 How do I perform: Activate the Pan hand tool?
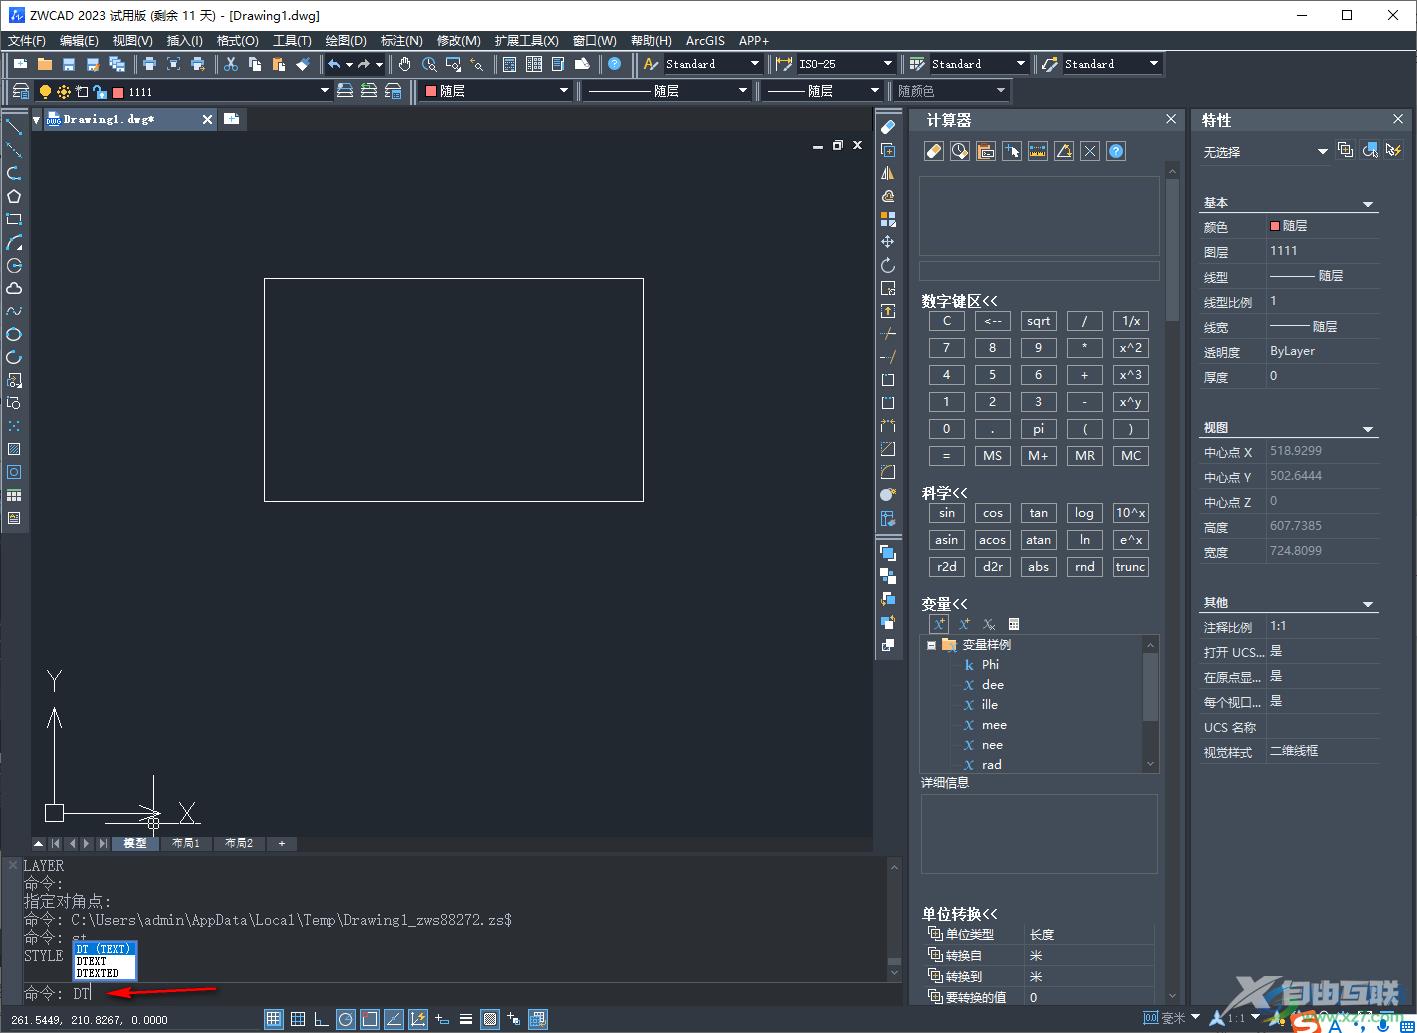pos(405,64)
